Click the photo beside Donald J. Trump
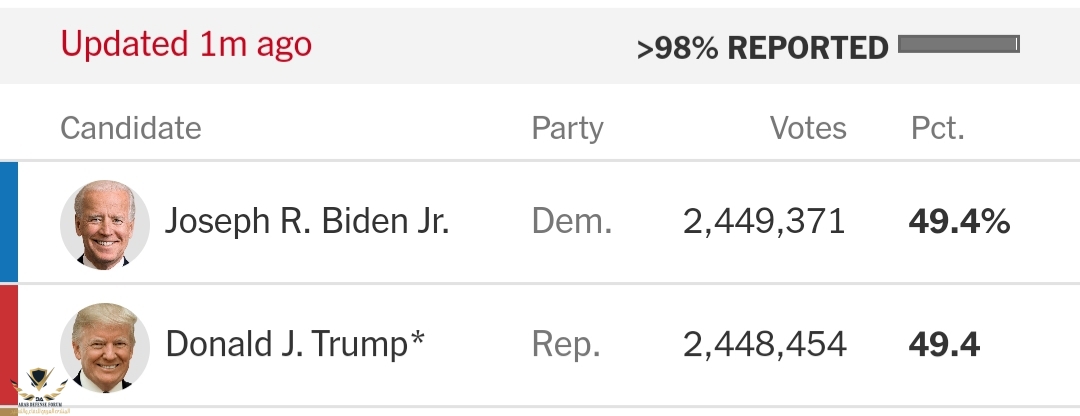This screenshot has height=416, width=1080. coord(104,347)
